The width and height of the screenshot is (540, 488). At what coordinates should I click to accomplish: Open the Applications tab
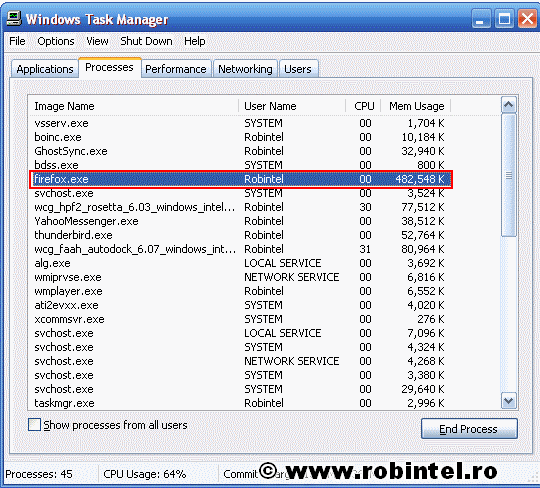click(x=45, y=69)
